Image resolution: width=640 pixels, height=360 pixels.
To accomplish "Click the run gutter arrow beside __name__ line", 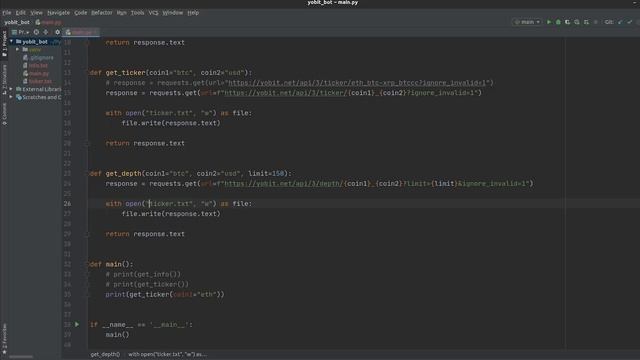I will click(x=77, y=324).
